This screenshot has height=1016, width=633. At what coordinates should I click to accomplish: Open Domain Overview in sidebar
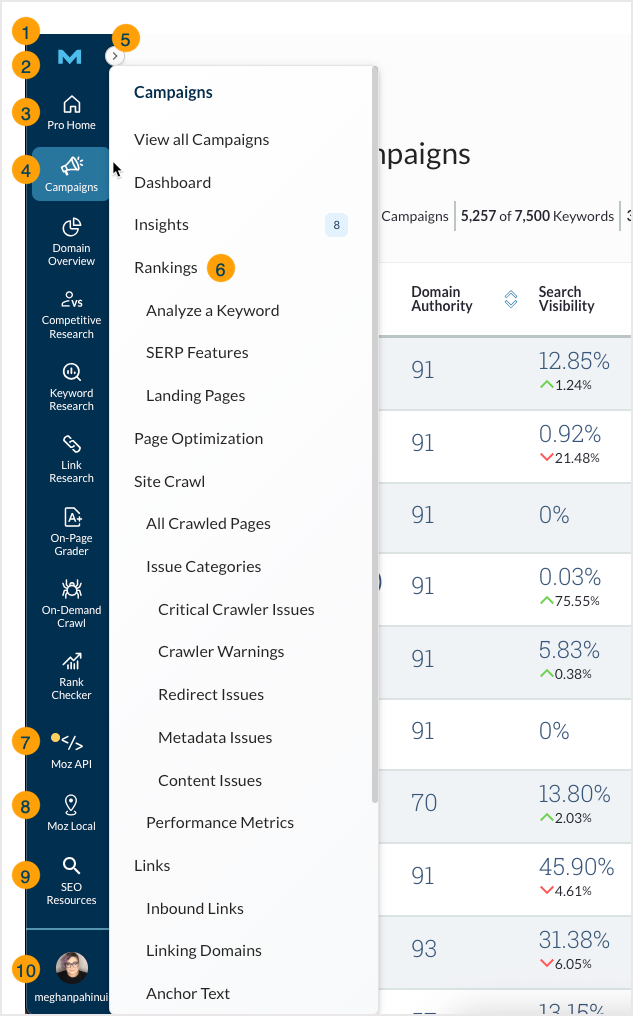pyautogui.click(x=71, y=241)
